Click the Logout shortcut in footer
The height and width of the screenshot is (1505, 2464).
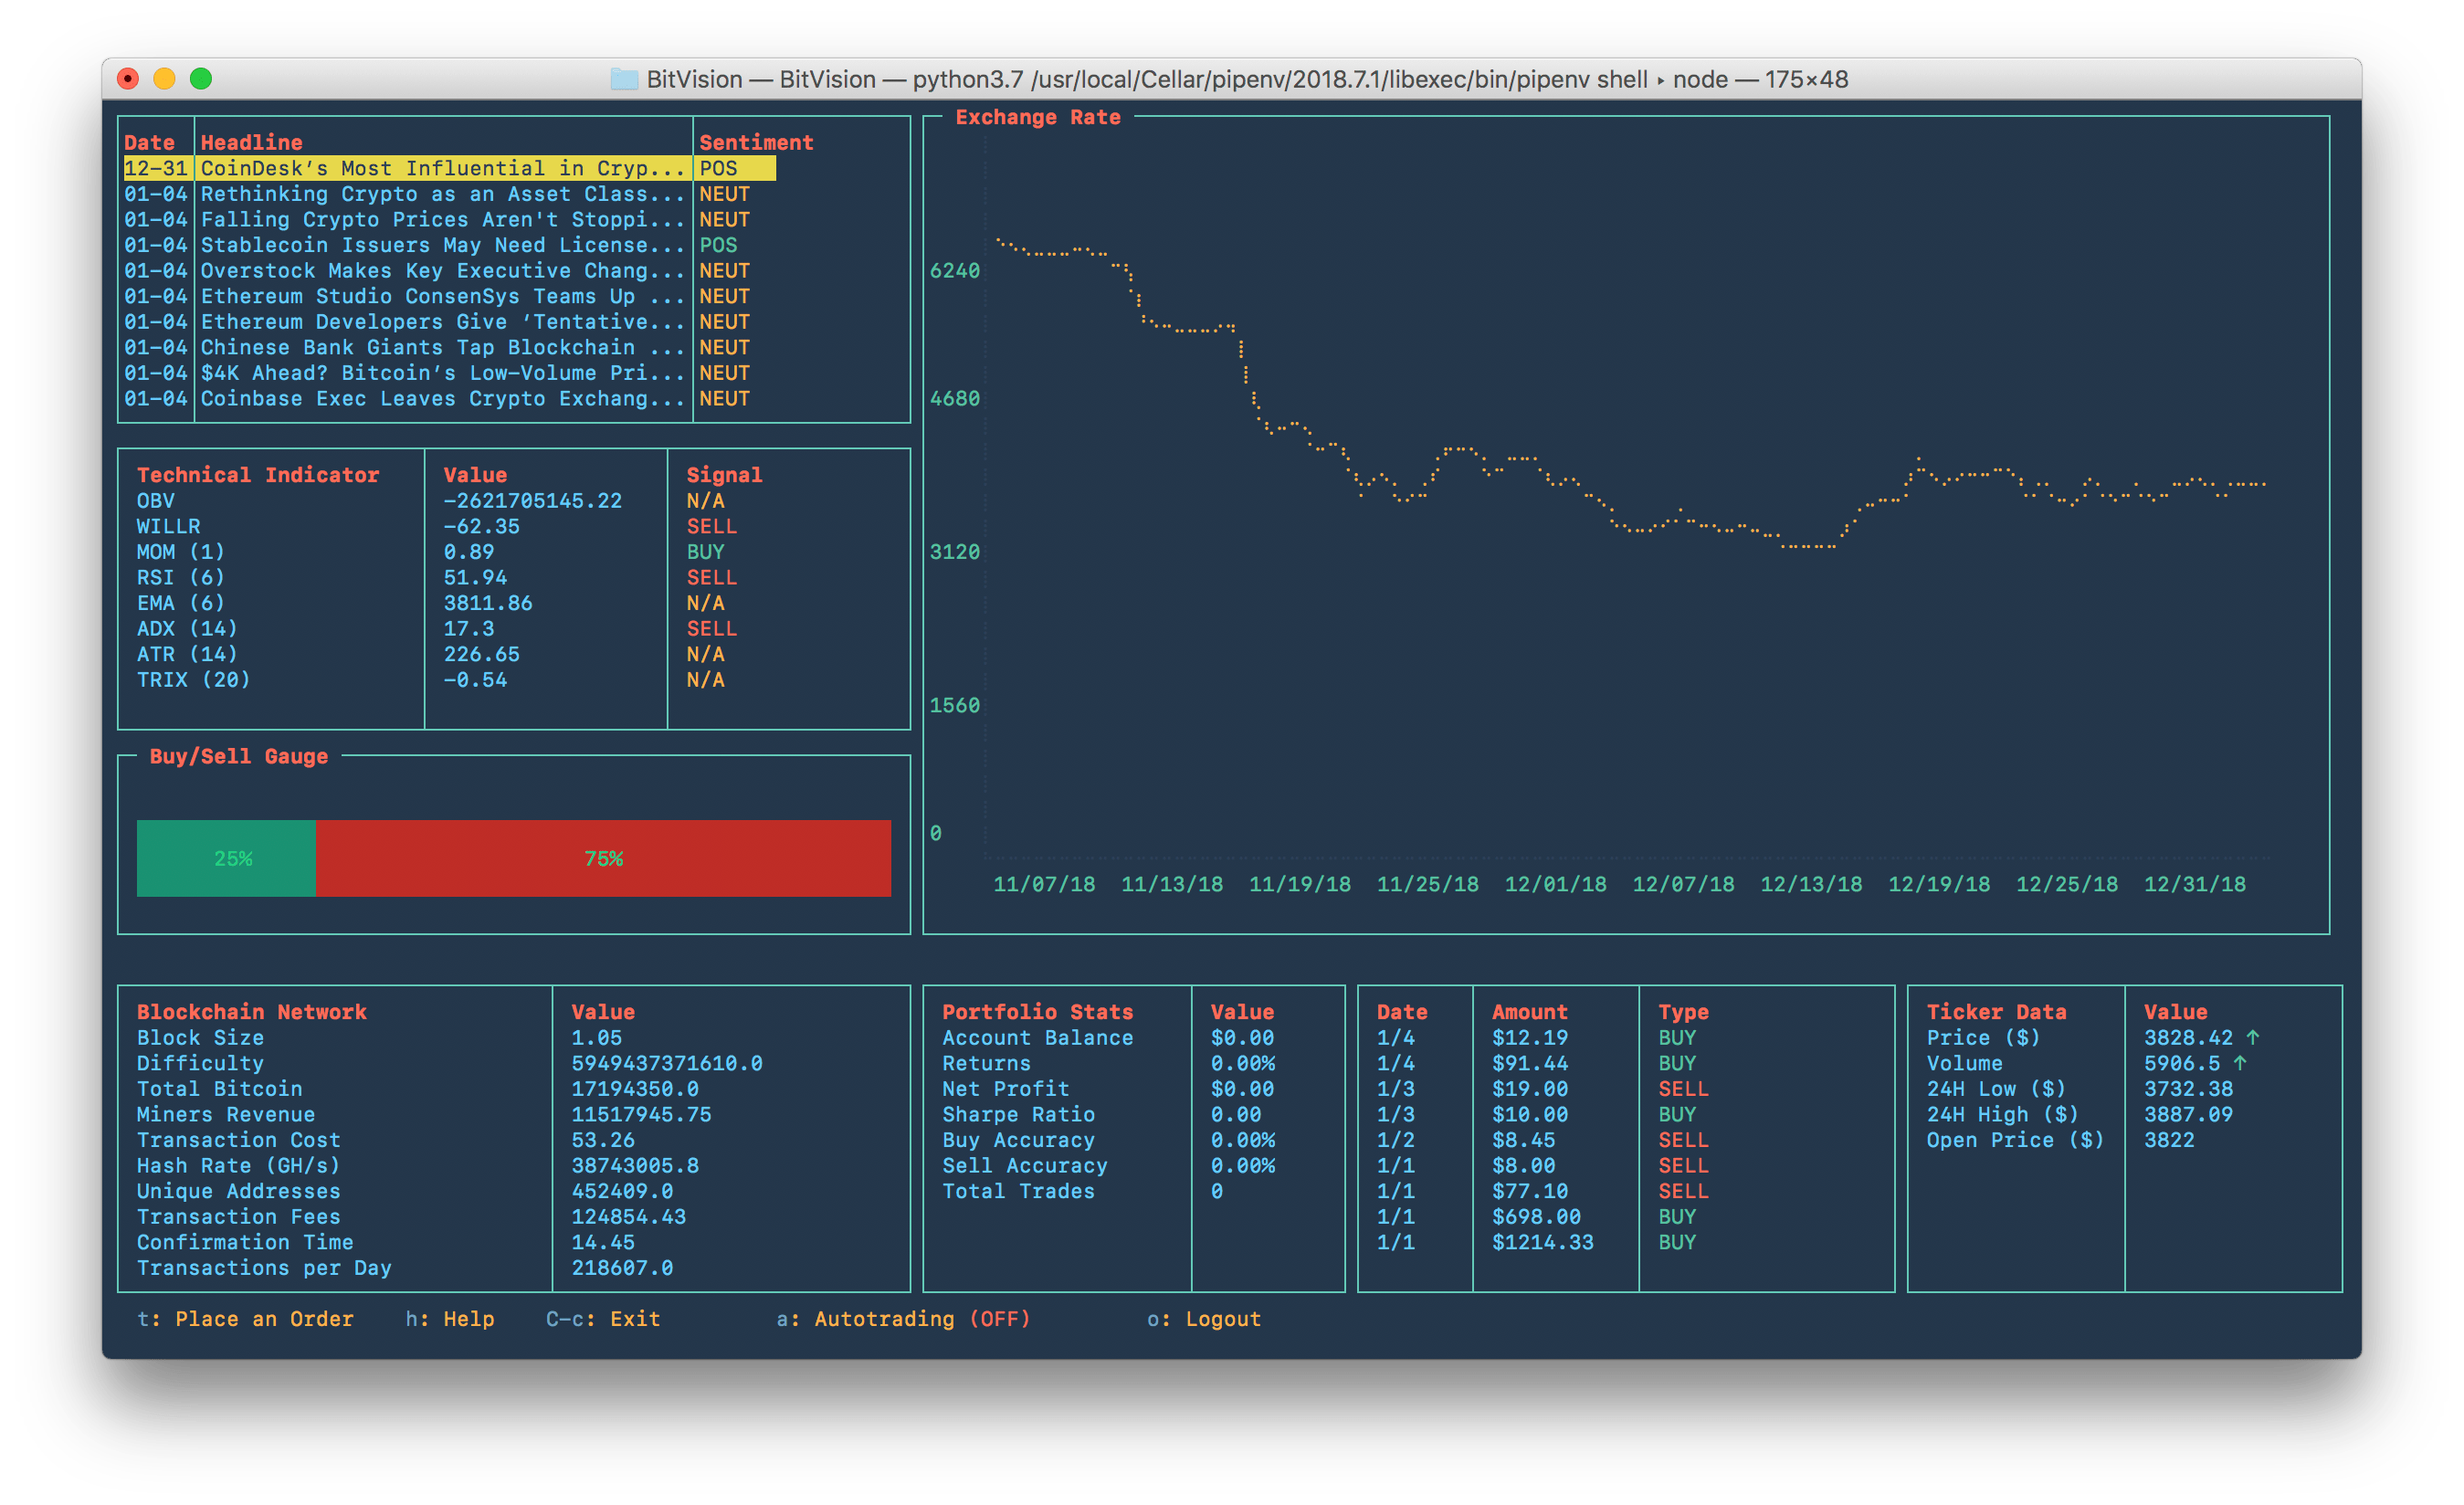(1222, 1319)
